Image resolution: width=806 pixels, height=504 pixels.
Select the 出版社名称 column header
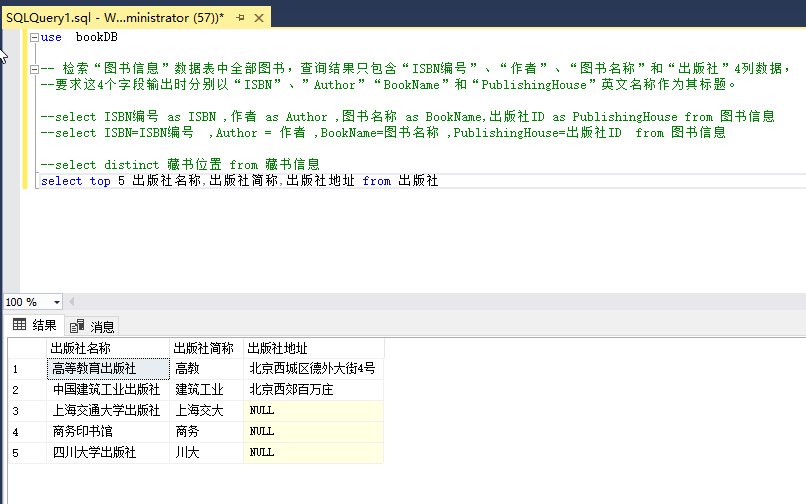[x=108, y=348]
